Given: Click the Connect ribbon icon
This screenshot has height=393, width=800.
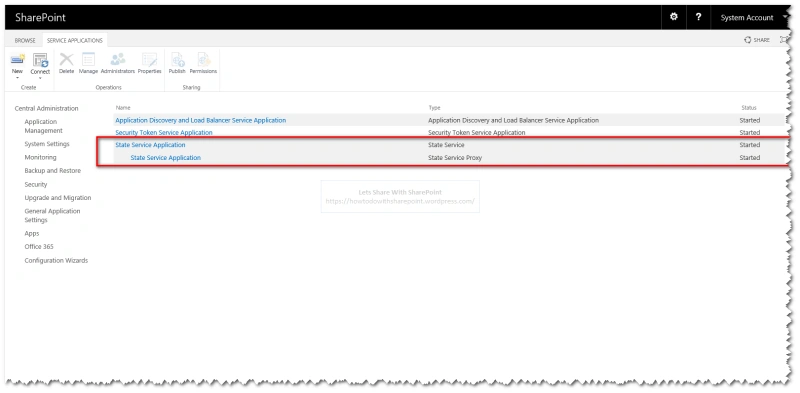Looking at the screenshot, I should coord(40,60).
